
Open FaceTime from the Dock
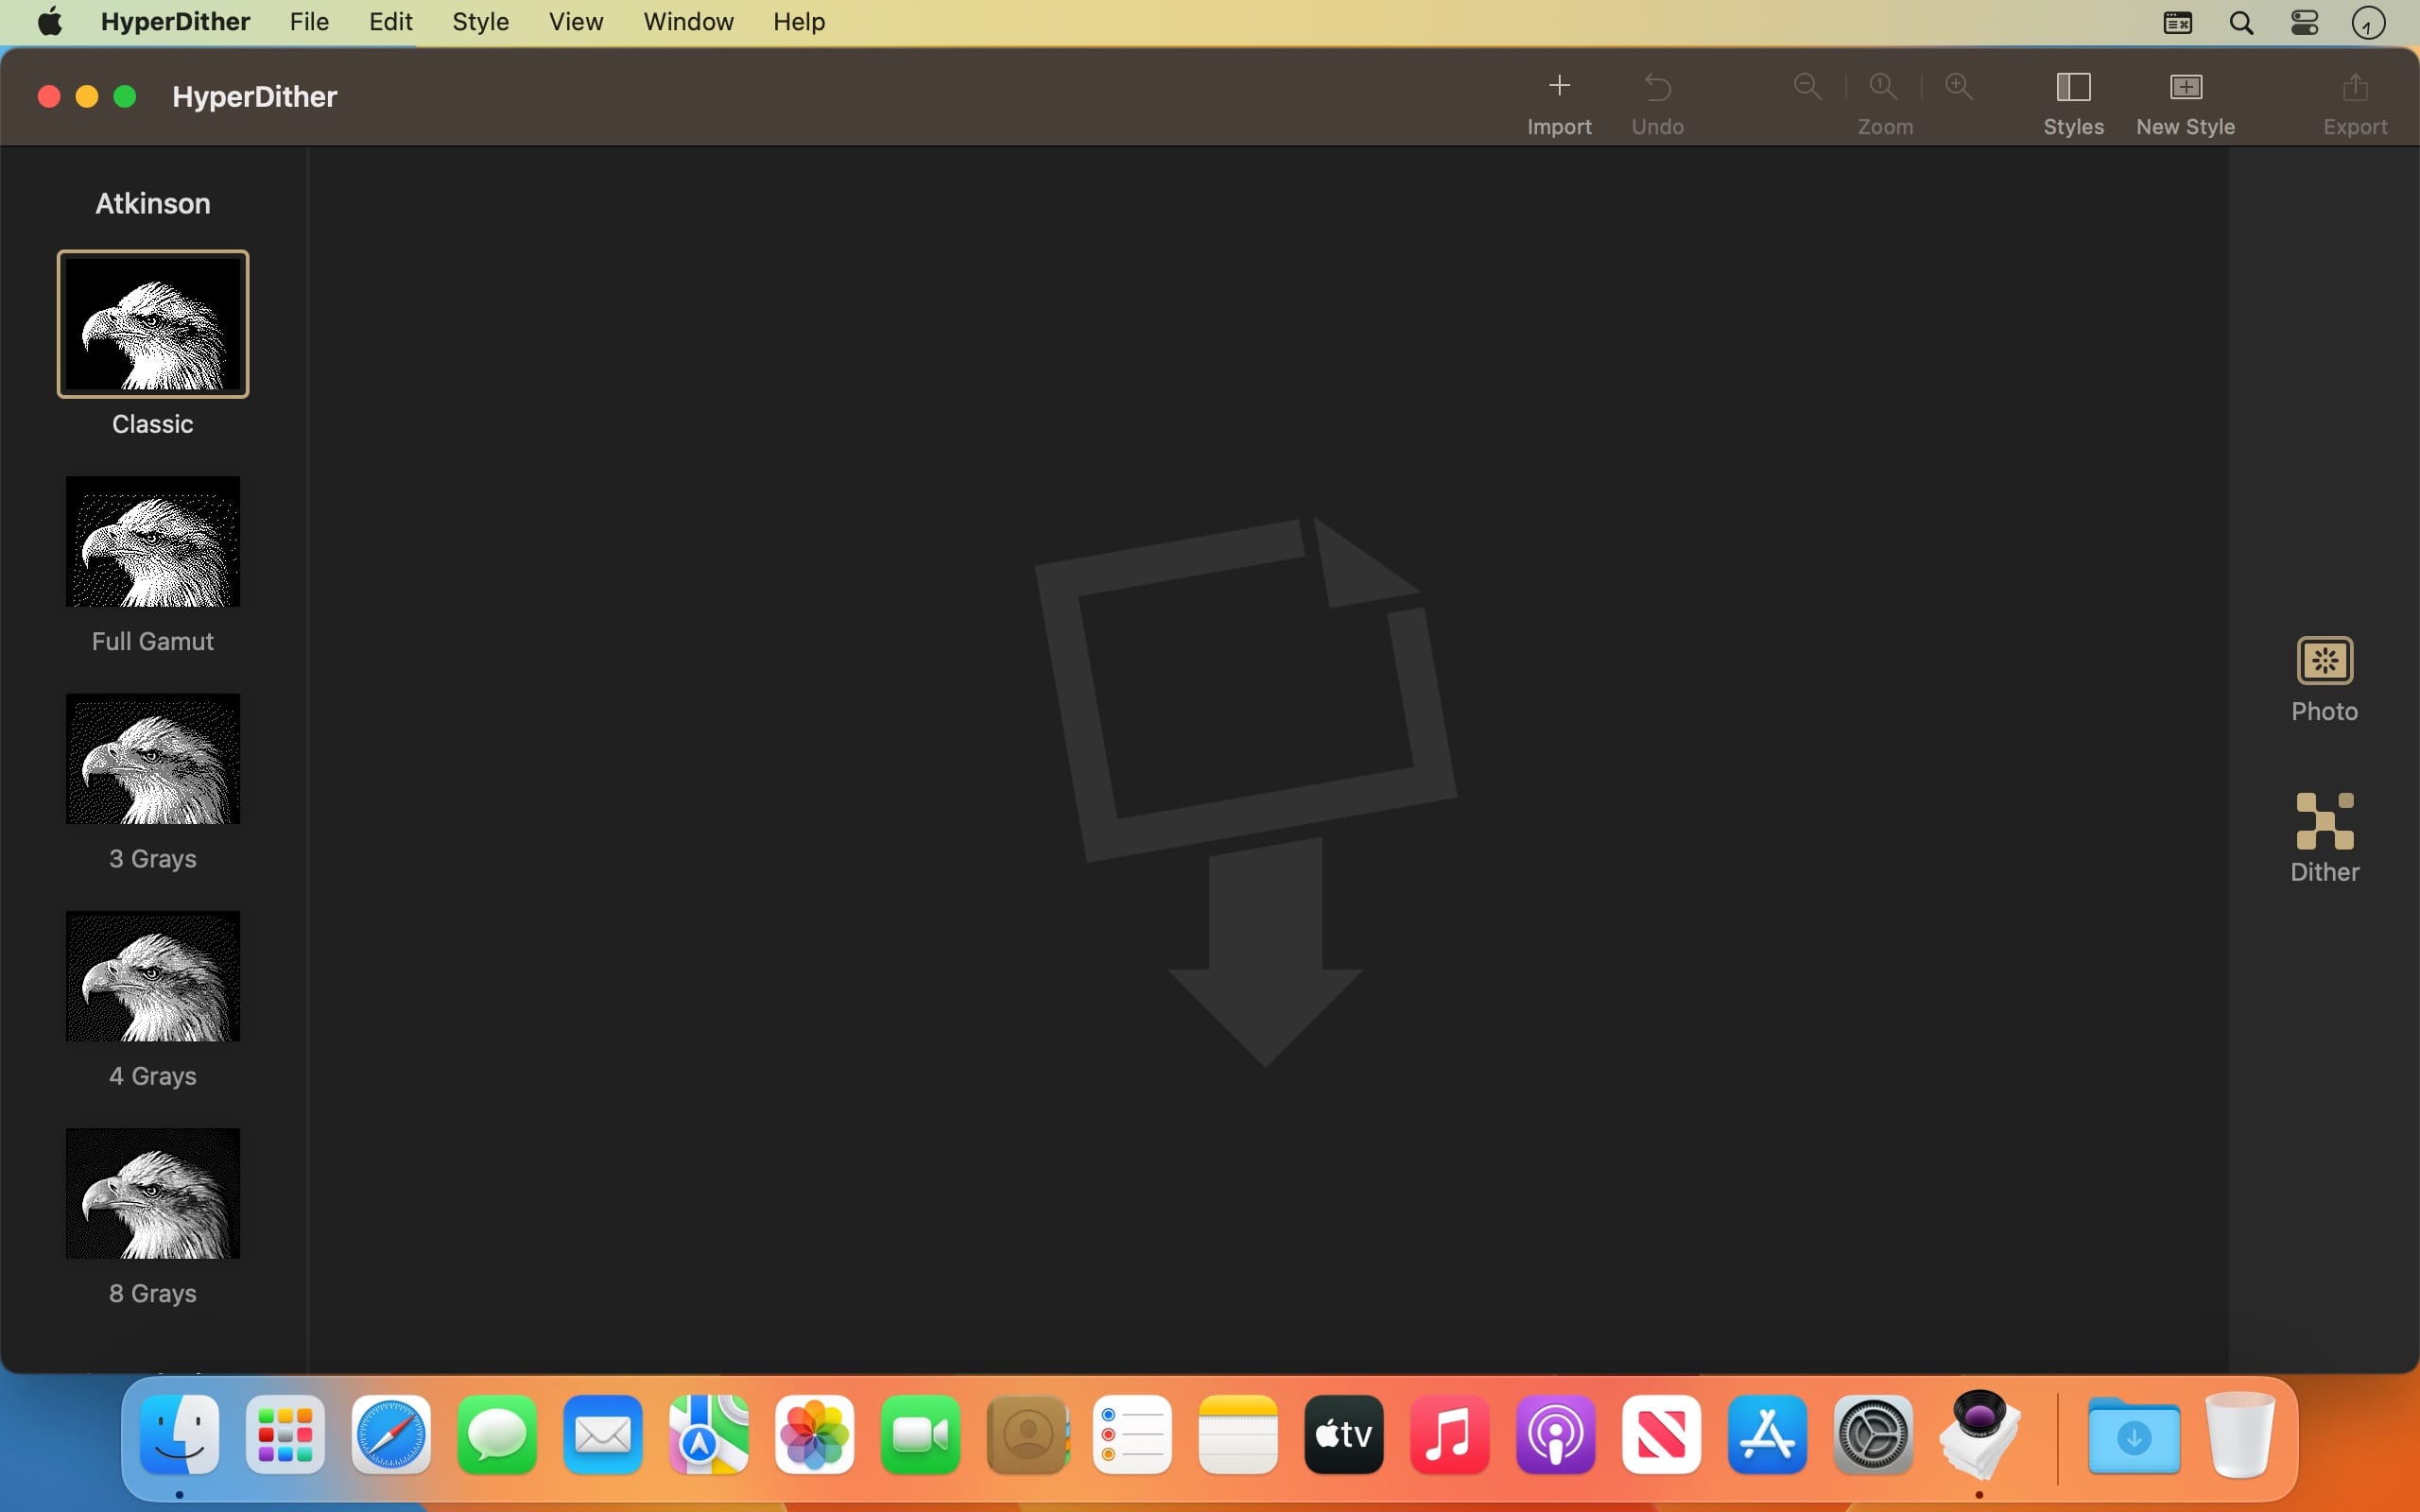pos(921,1434)
